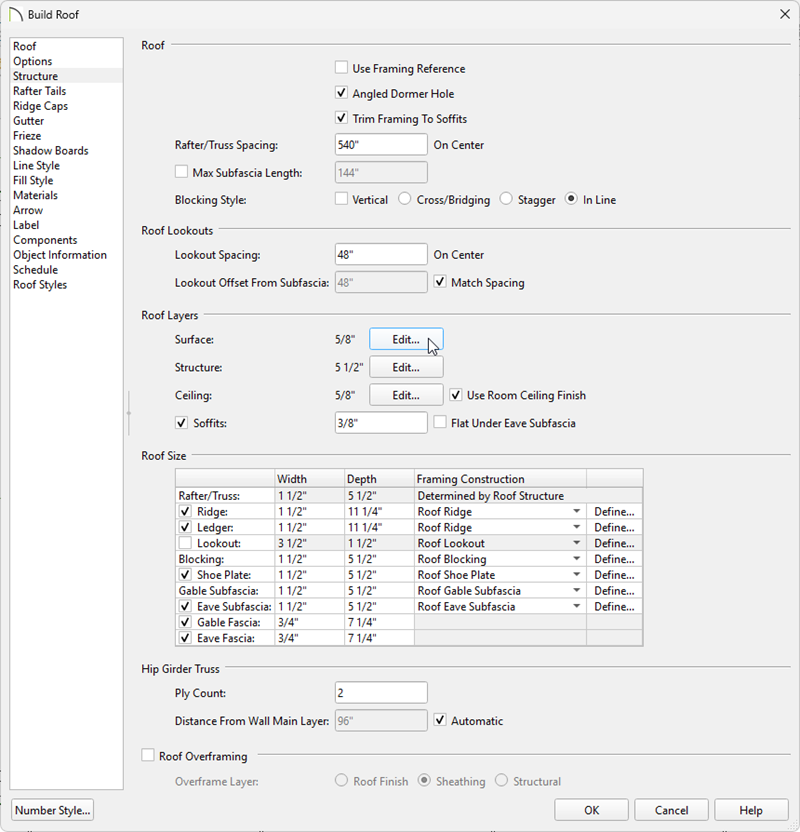
Task: Expand Roof Blocking framing dropdown
Action: tap(576, 559)
